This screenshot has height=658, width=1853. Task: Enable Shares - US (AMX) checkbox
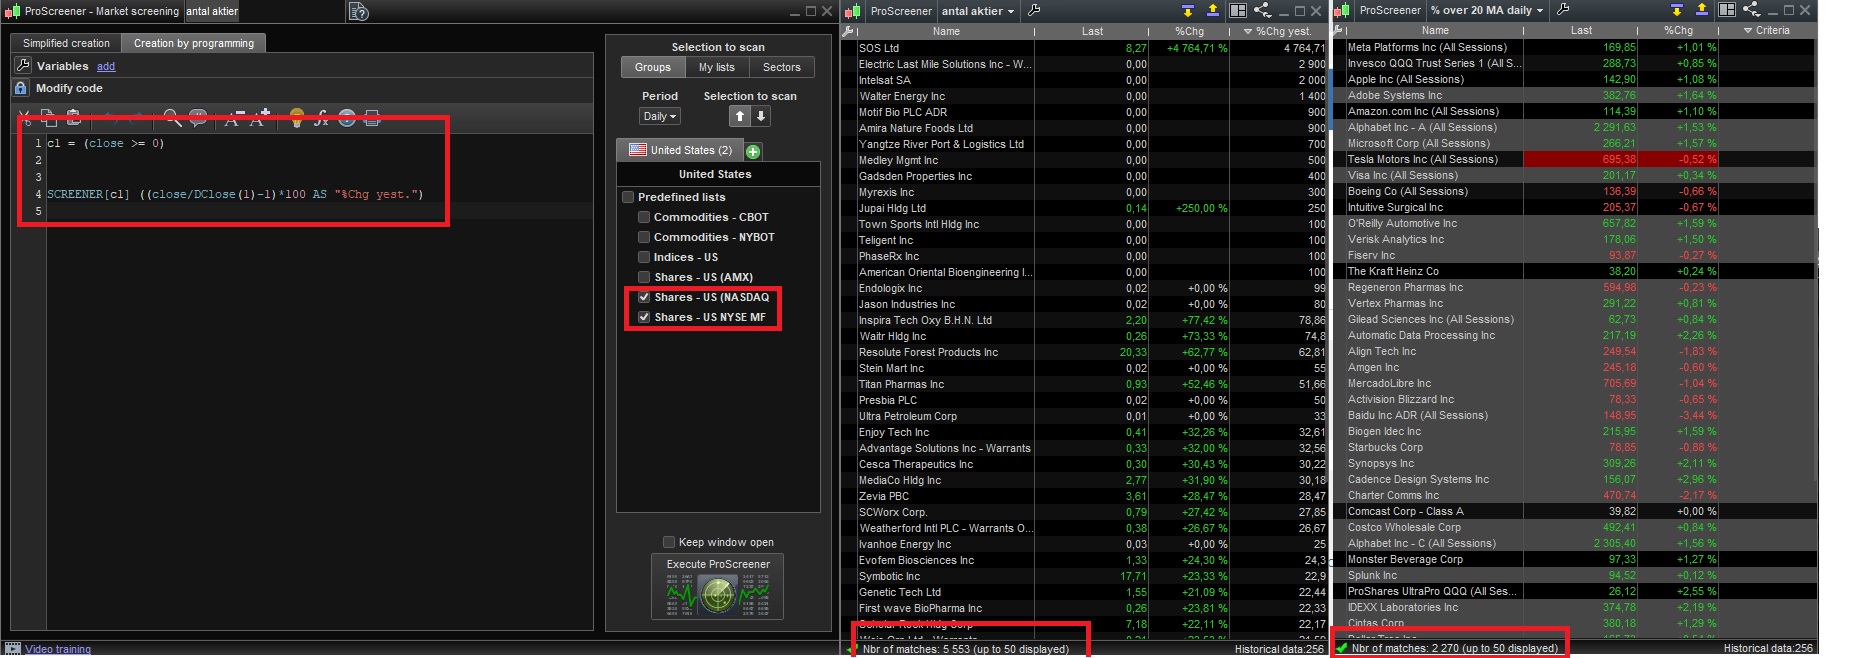644,277
